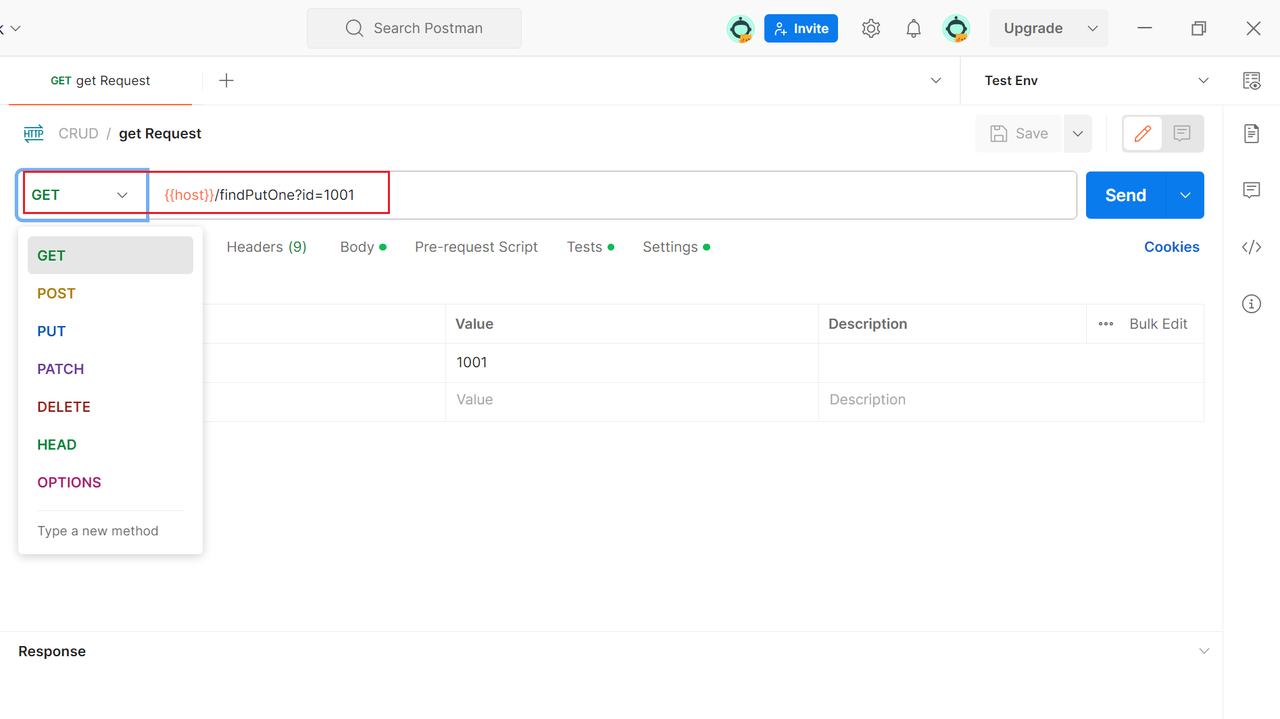The height and width of the screenshot is (719, 1280).
Task: Switch to Body tab
Action: click(362, 247)
